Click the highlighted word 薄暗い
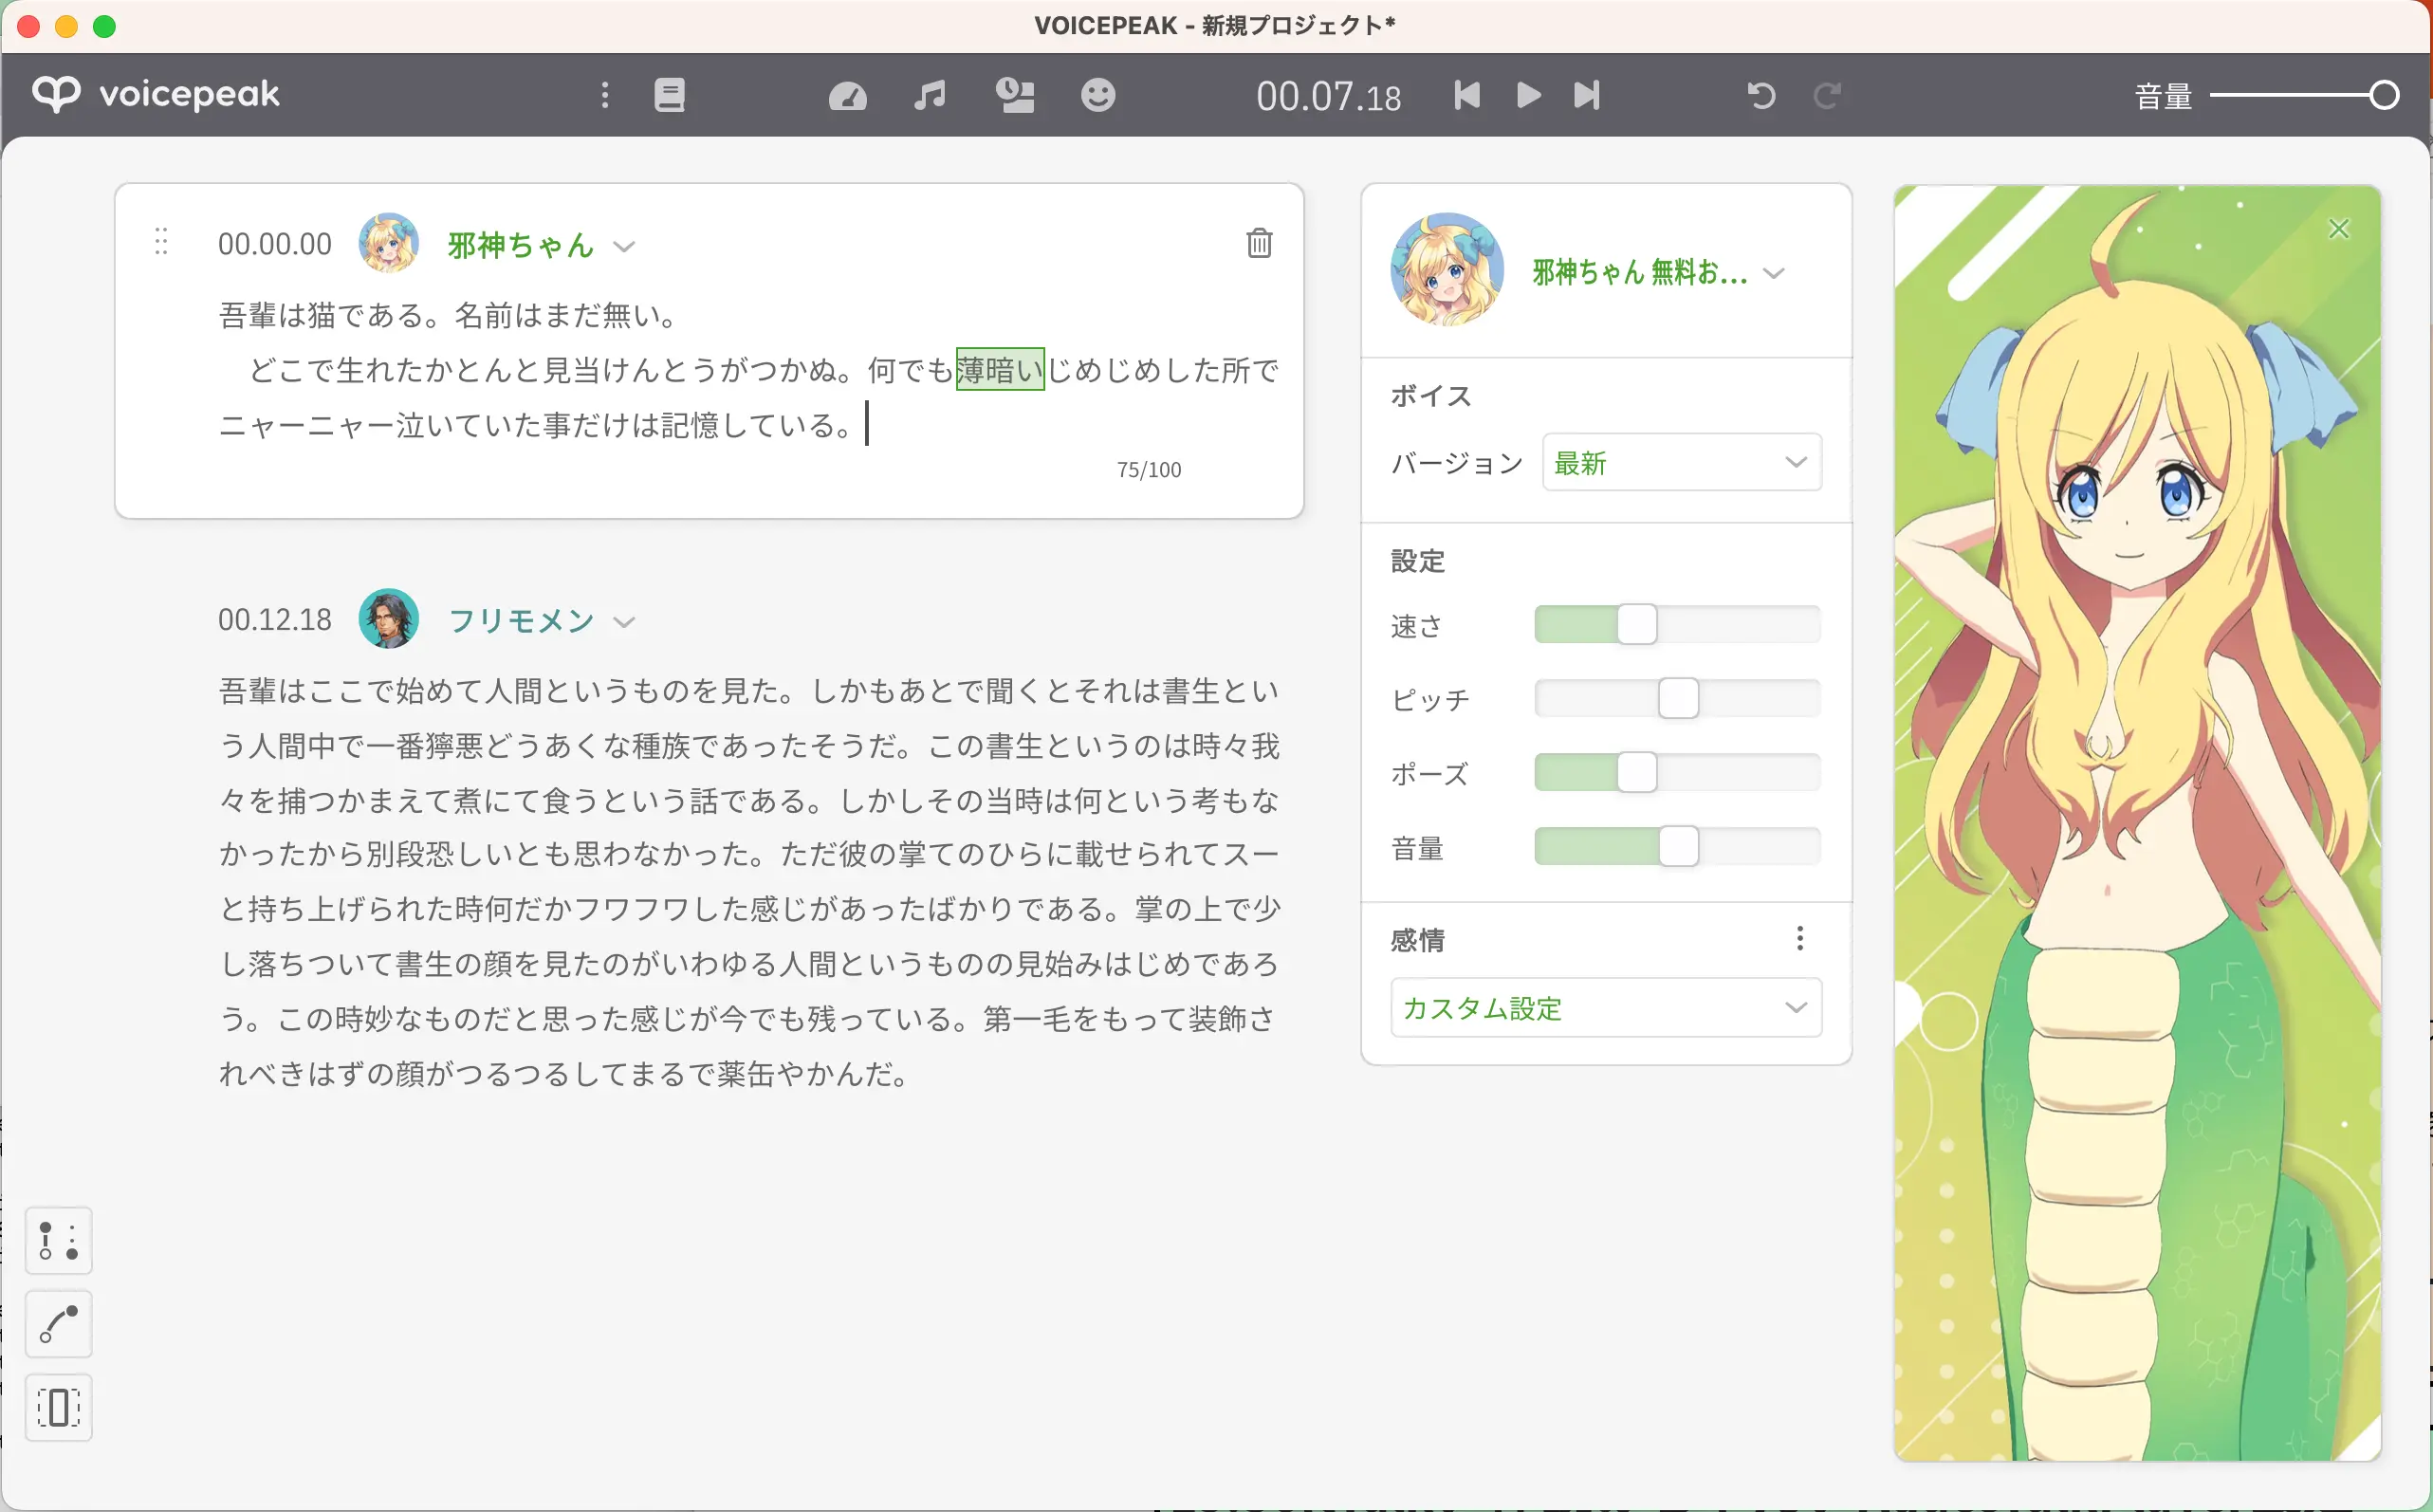Image resolution: width=2433 pixels, height=1512 pixels. (x=1000, y=369)
